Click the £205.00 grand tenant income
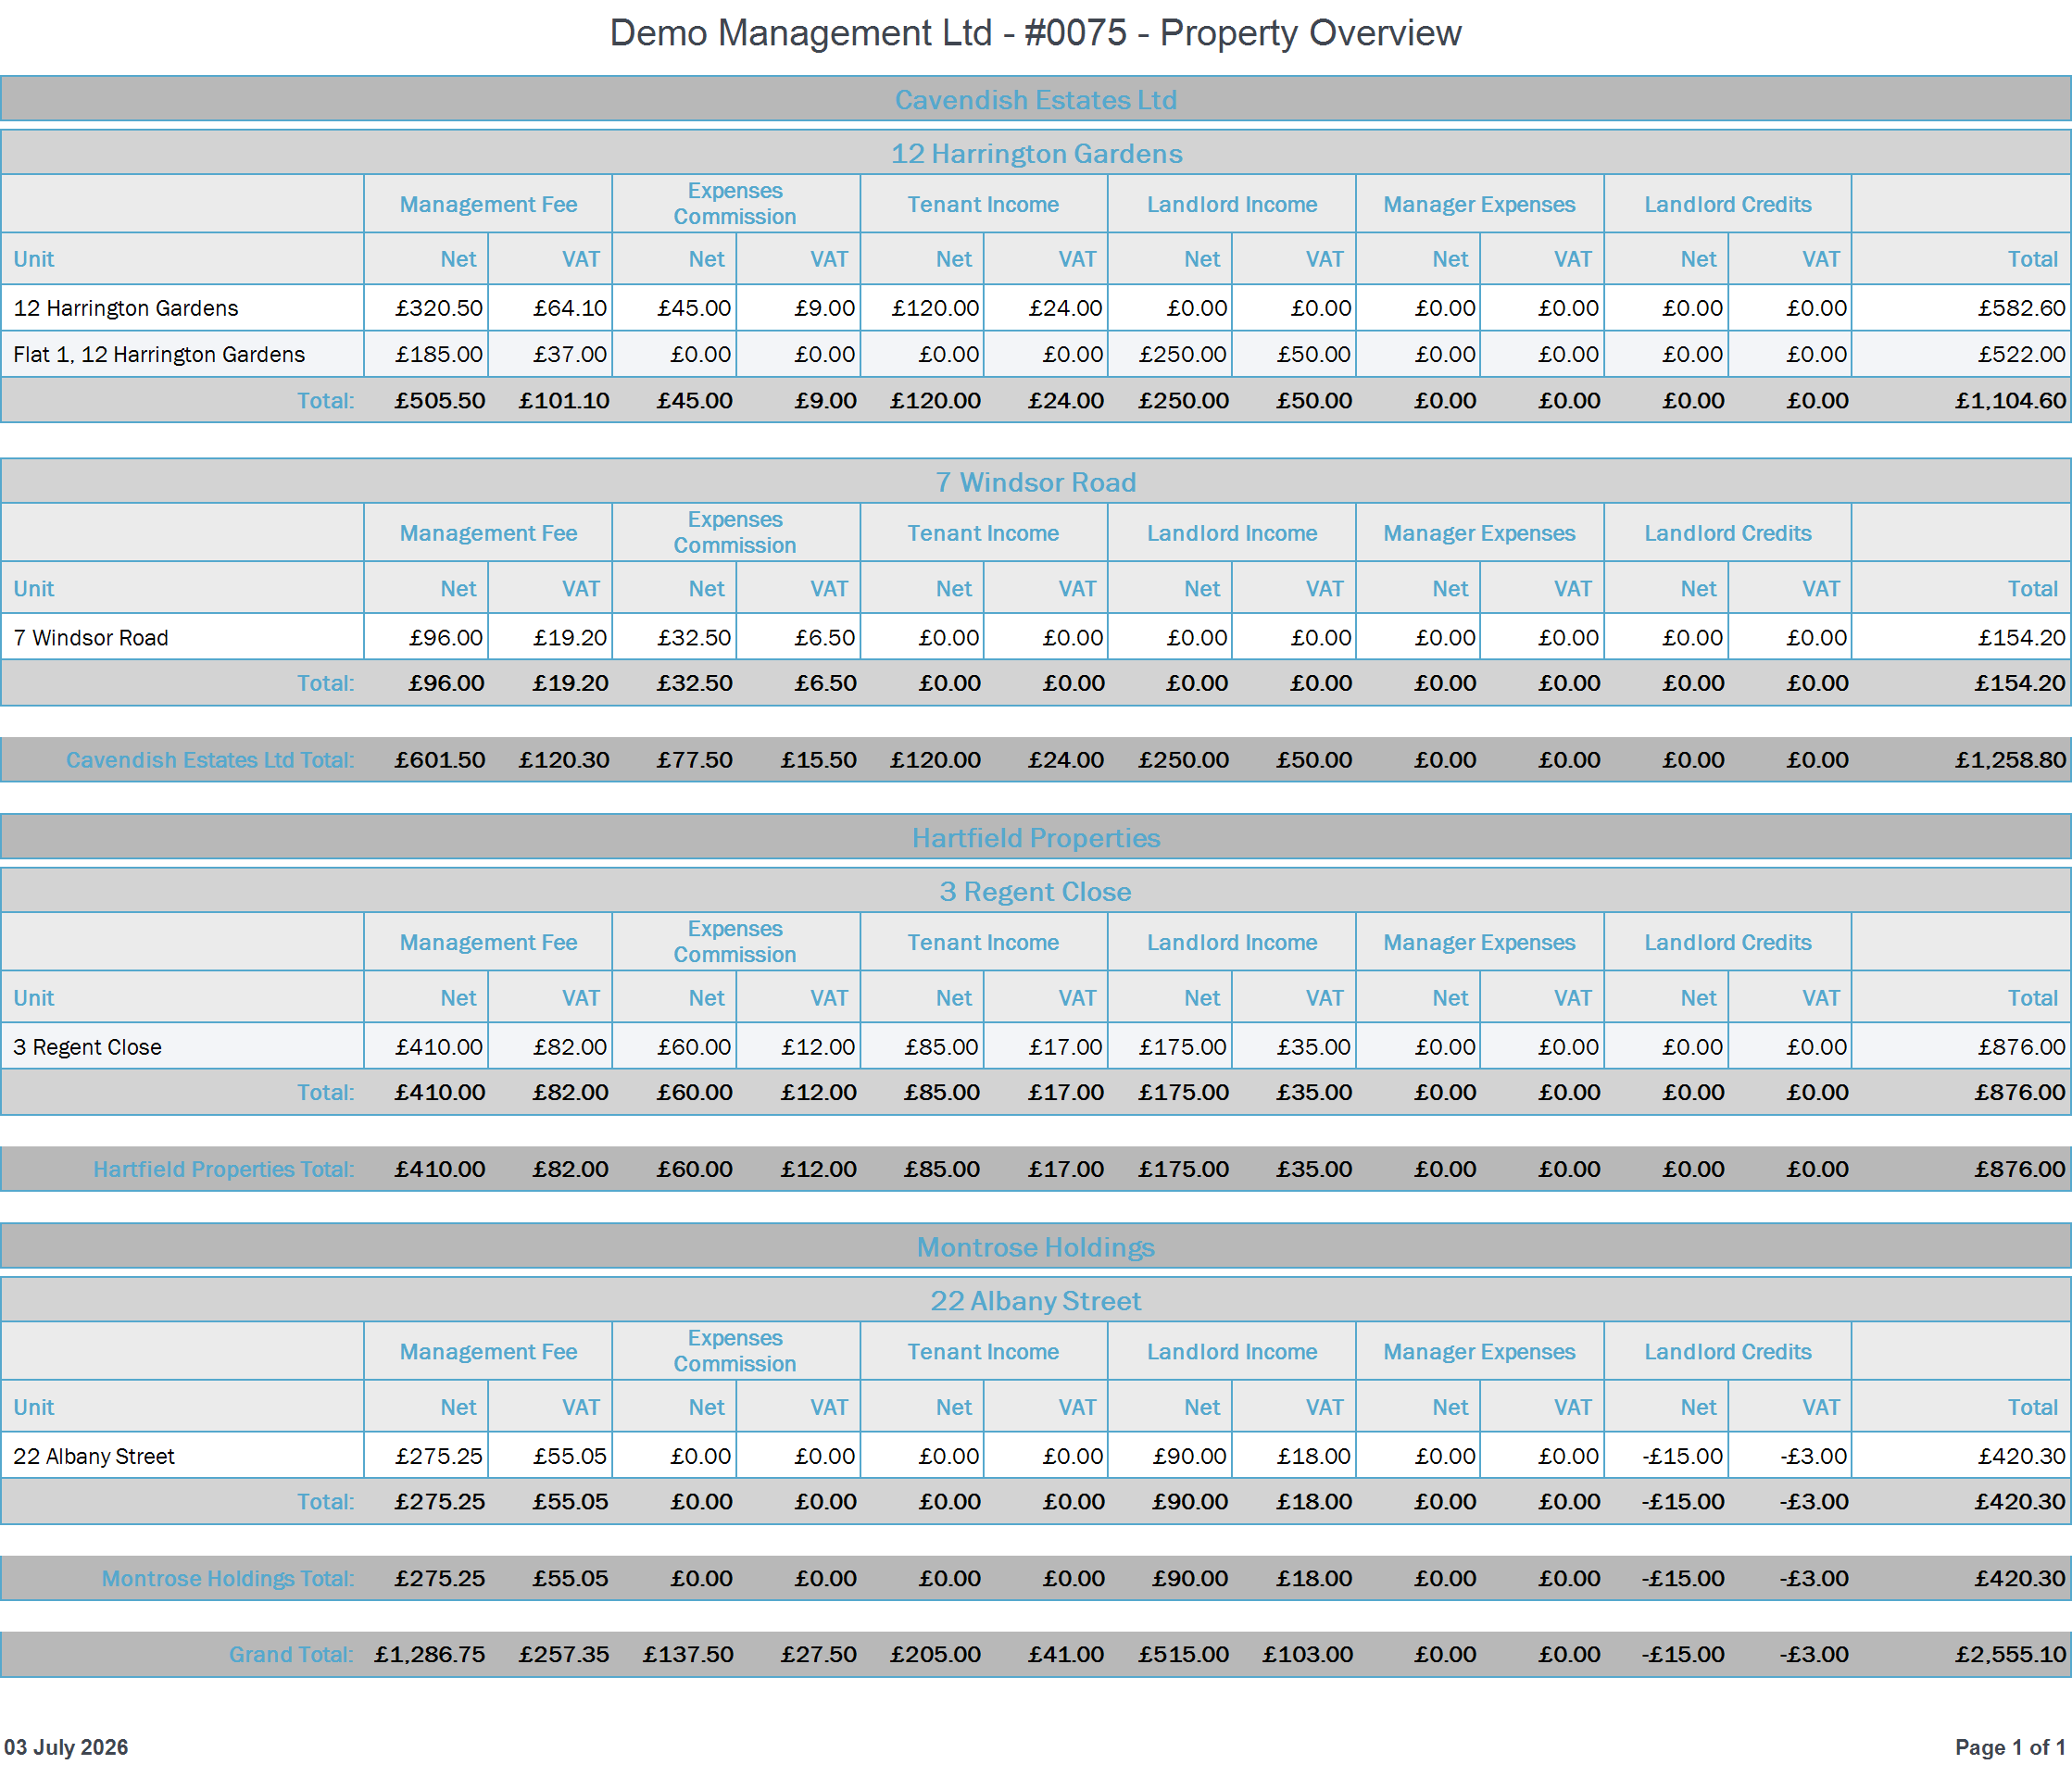The image size is (2072, 1777). pos(936,1654)
